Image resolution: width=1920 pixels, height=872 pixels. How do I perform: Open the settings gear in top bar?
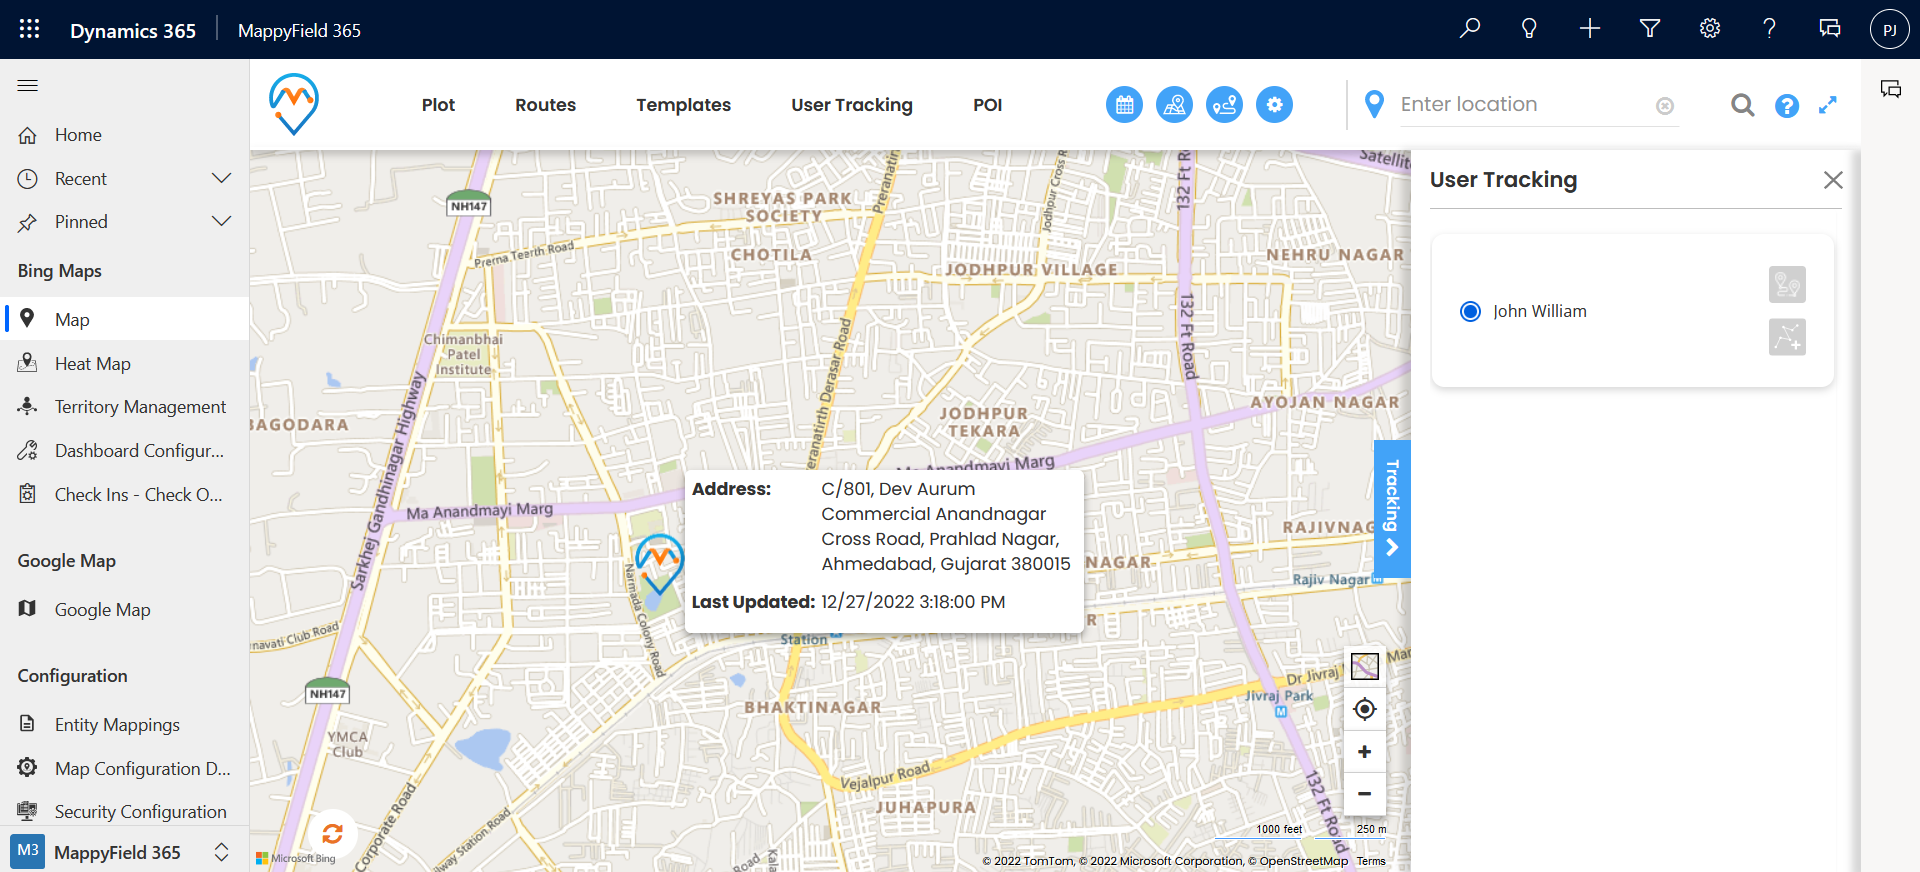1710,29
